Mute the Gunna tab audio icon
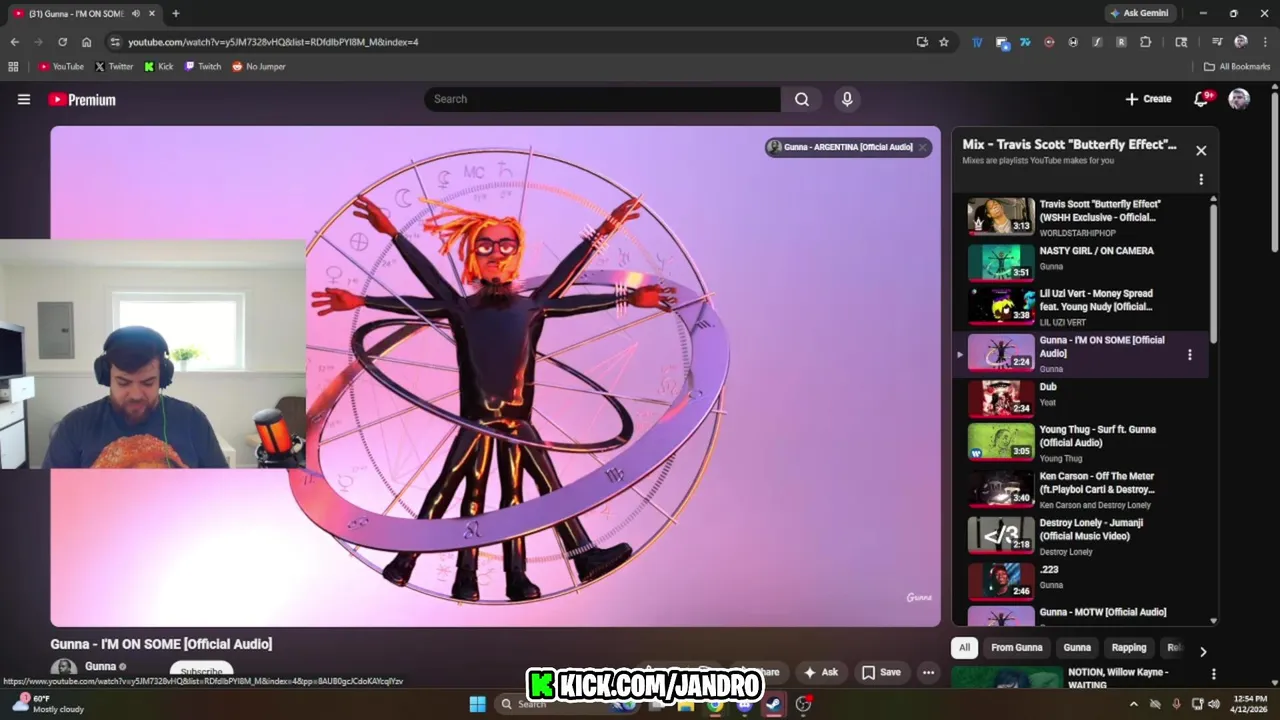Screen dimensions: 1280x720 [x=136, y=14]
